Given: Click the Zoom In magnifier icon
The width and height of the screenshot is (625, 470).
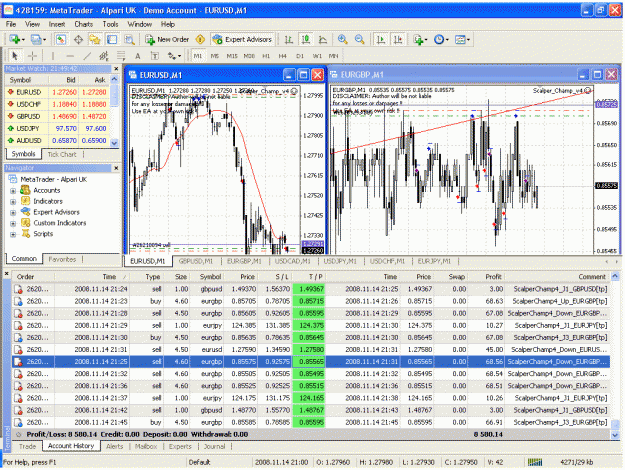Looking at the screenshot, I should pos(342,39).
